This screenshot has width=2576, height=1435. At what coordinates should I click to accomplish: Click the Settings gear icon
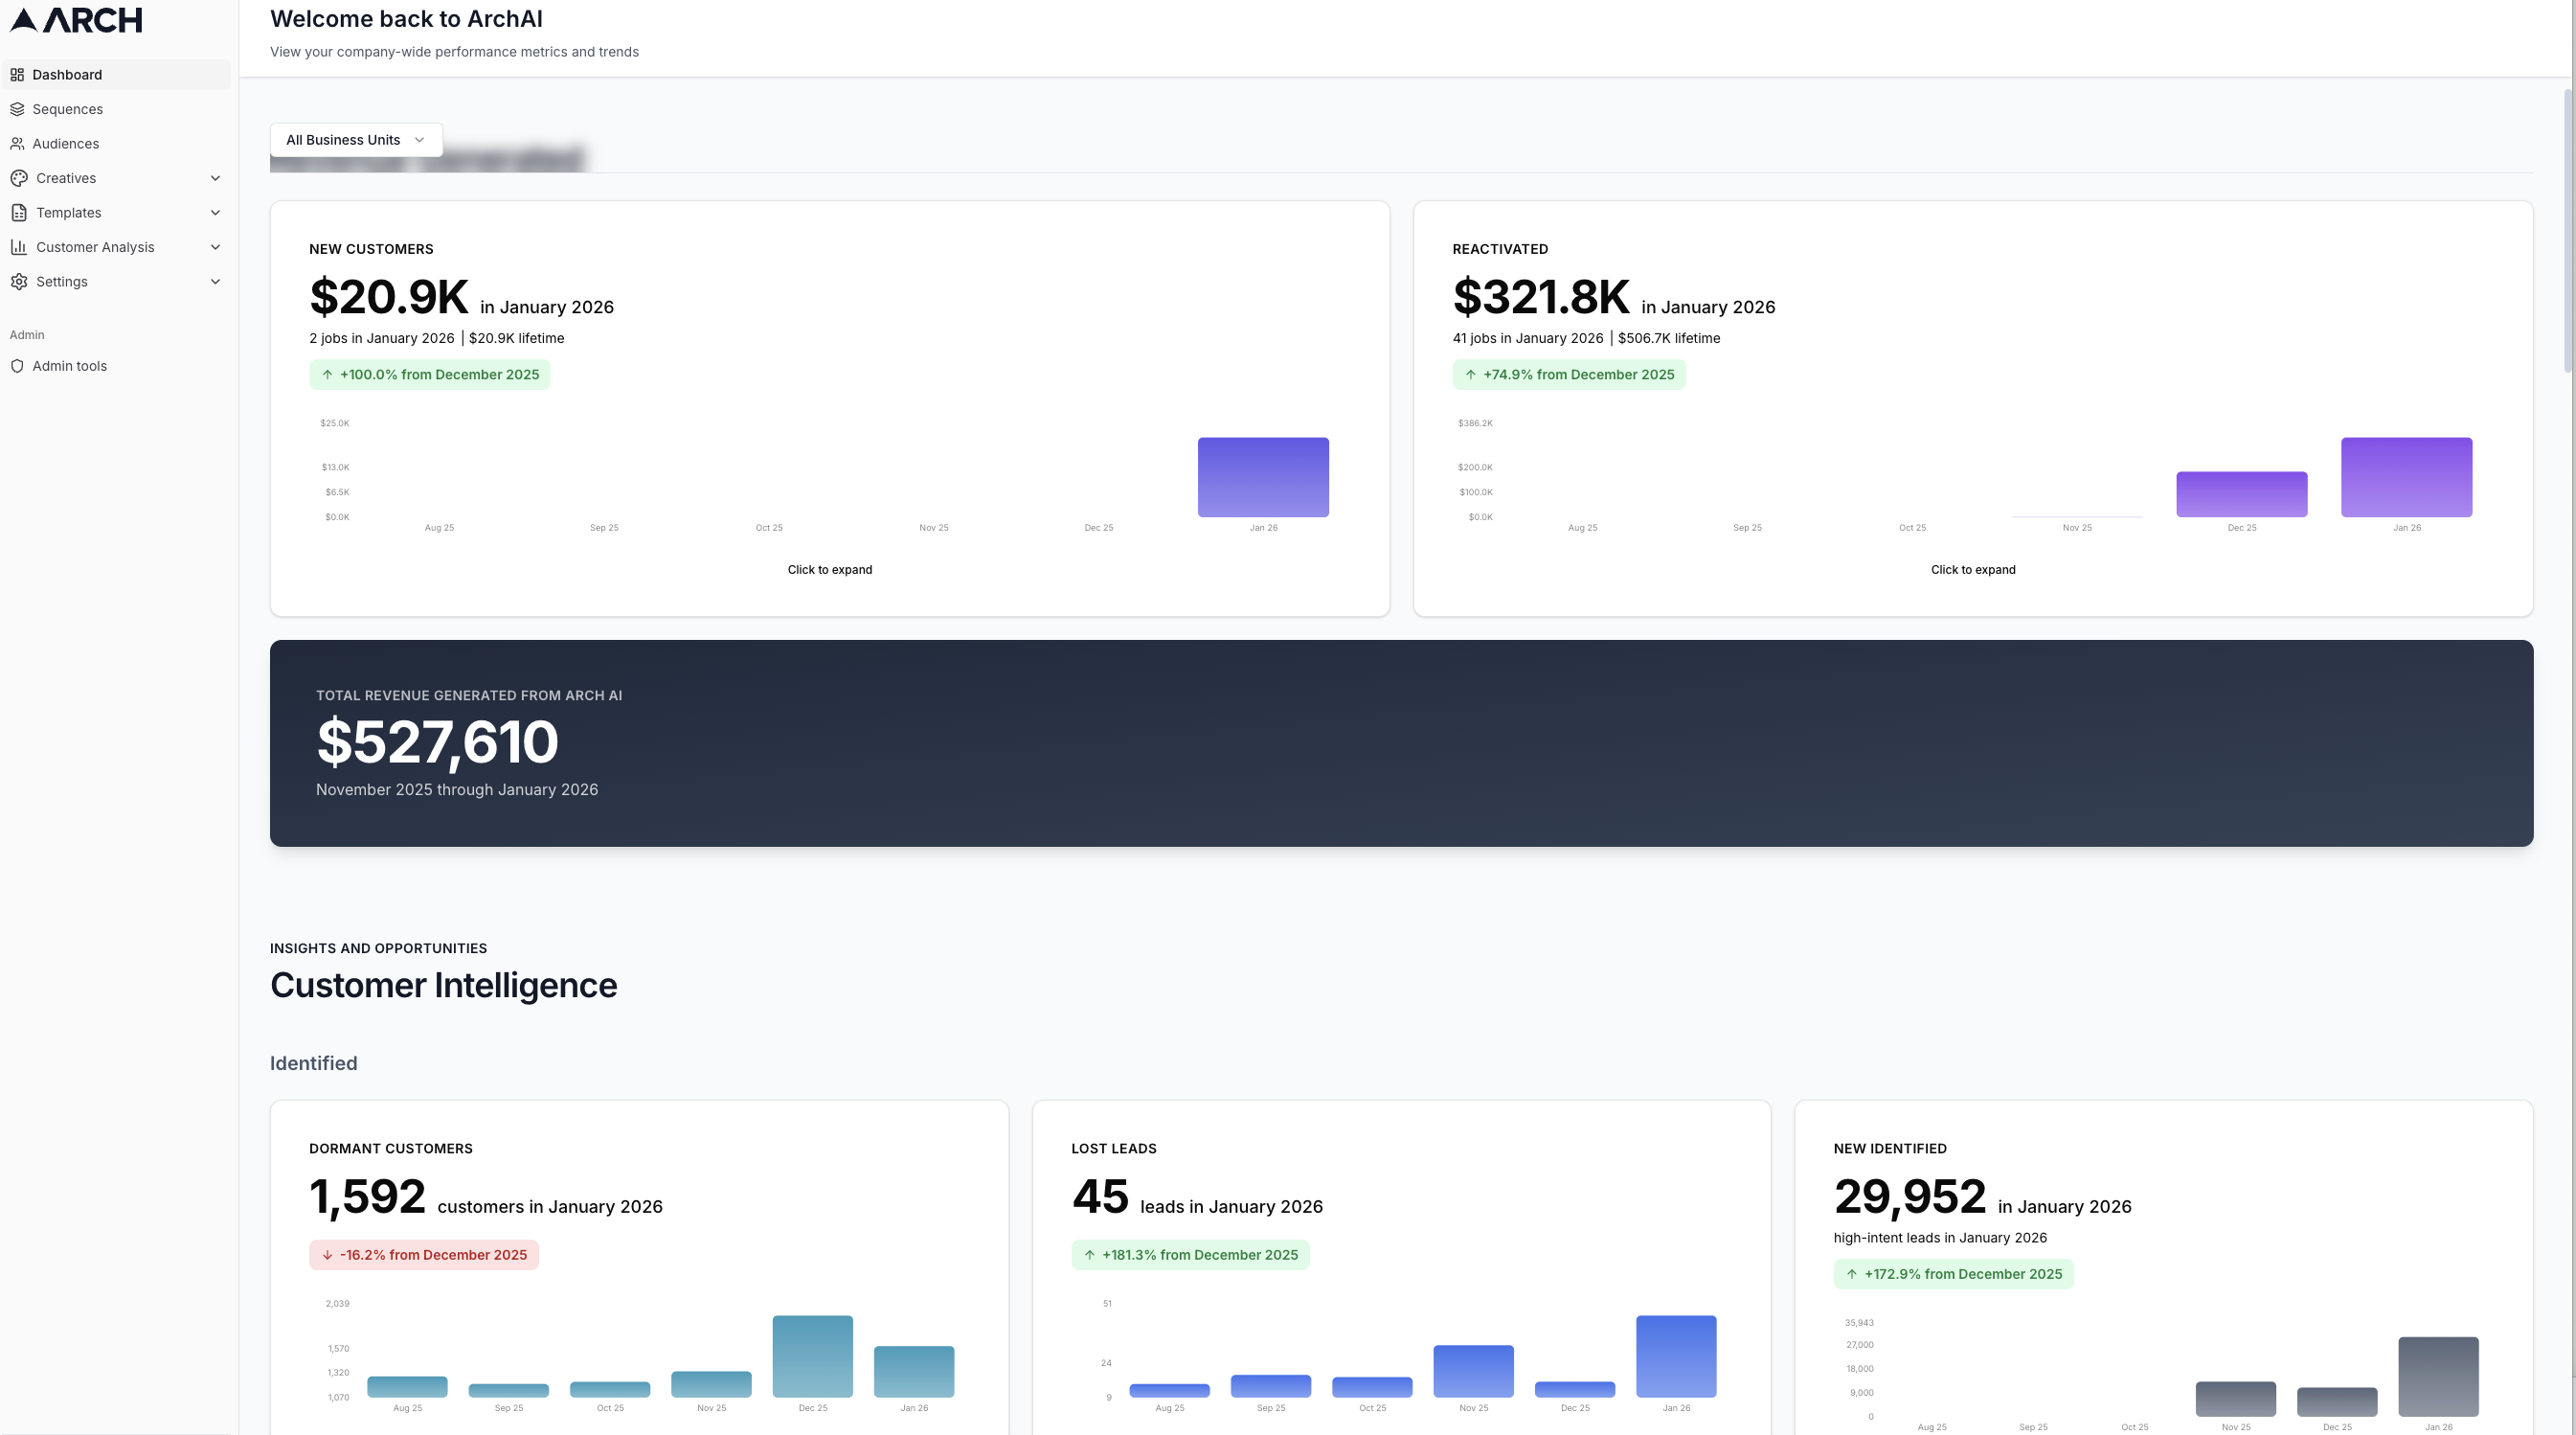point(20,281)
